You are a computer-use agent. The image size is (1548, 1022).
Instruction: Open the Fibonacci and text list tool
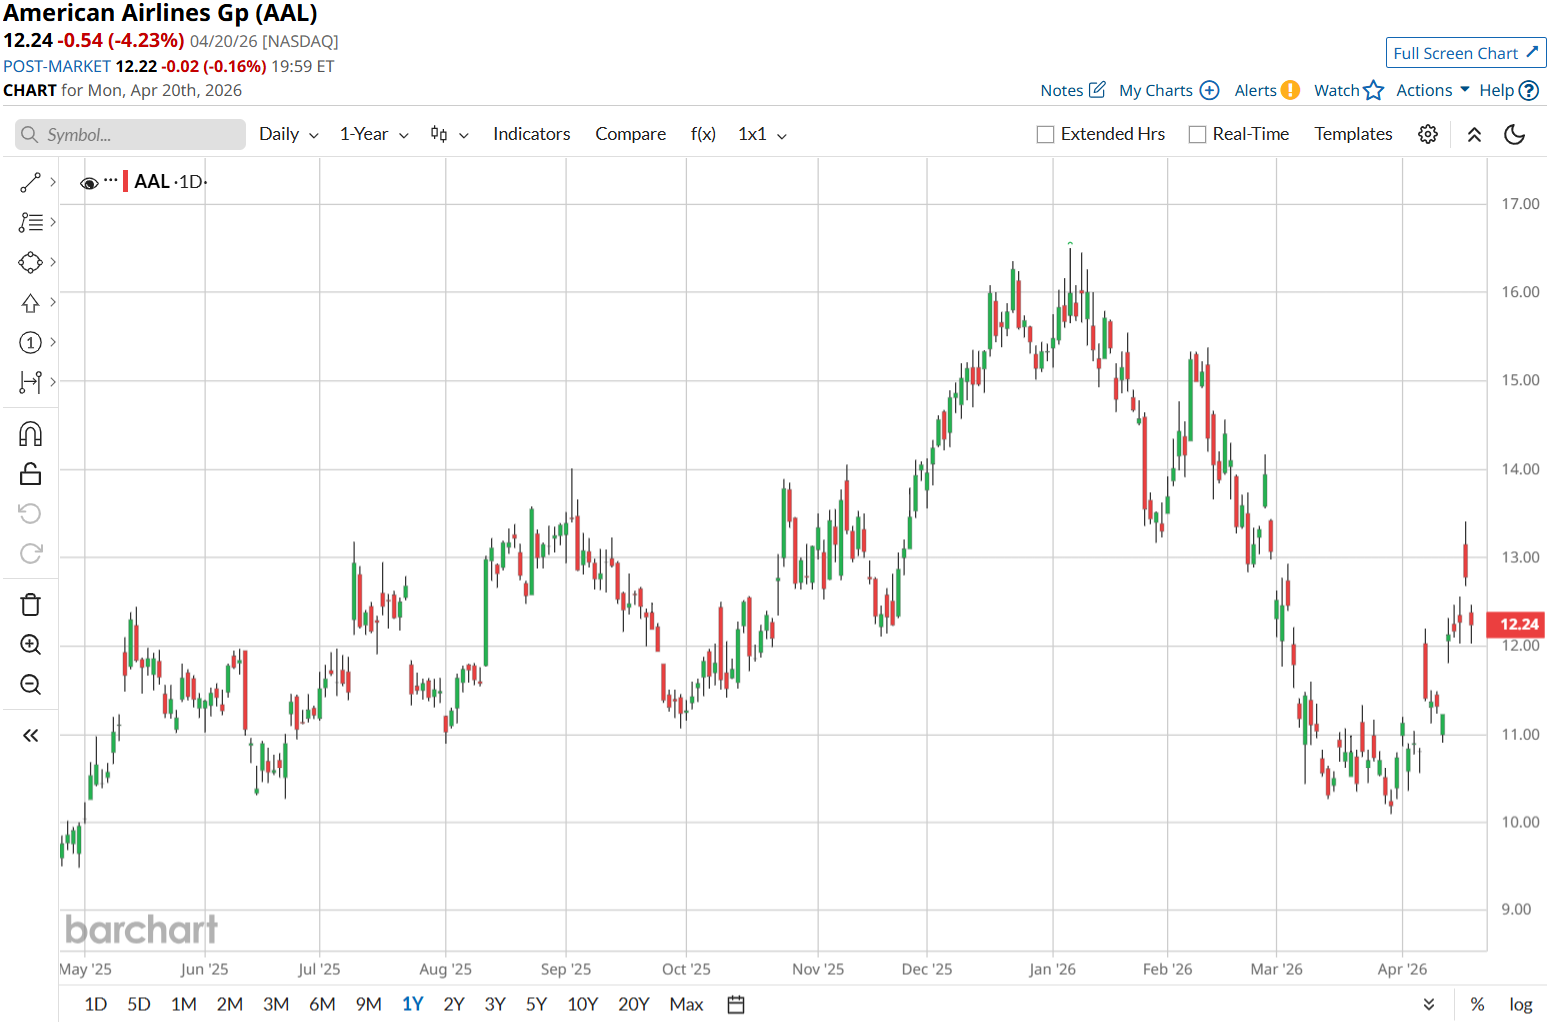[30, 222]
